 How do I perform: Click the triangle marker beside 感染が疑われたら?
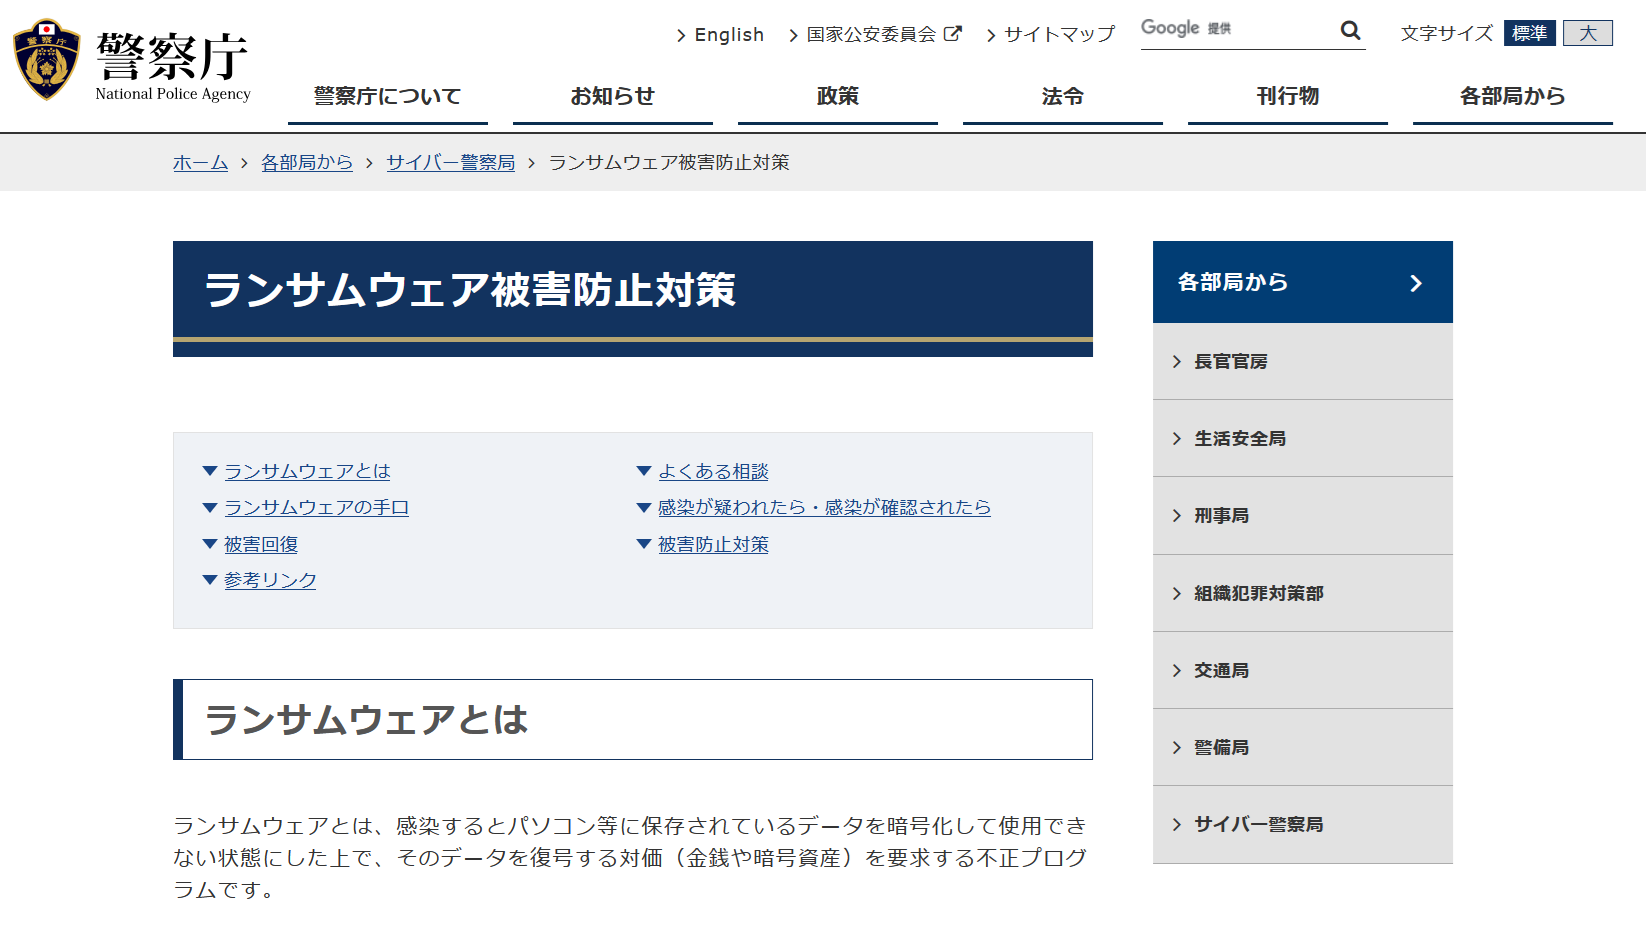[644, 508]
